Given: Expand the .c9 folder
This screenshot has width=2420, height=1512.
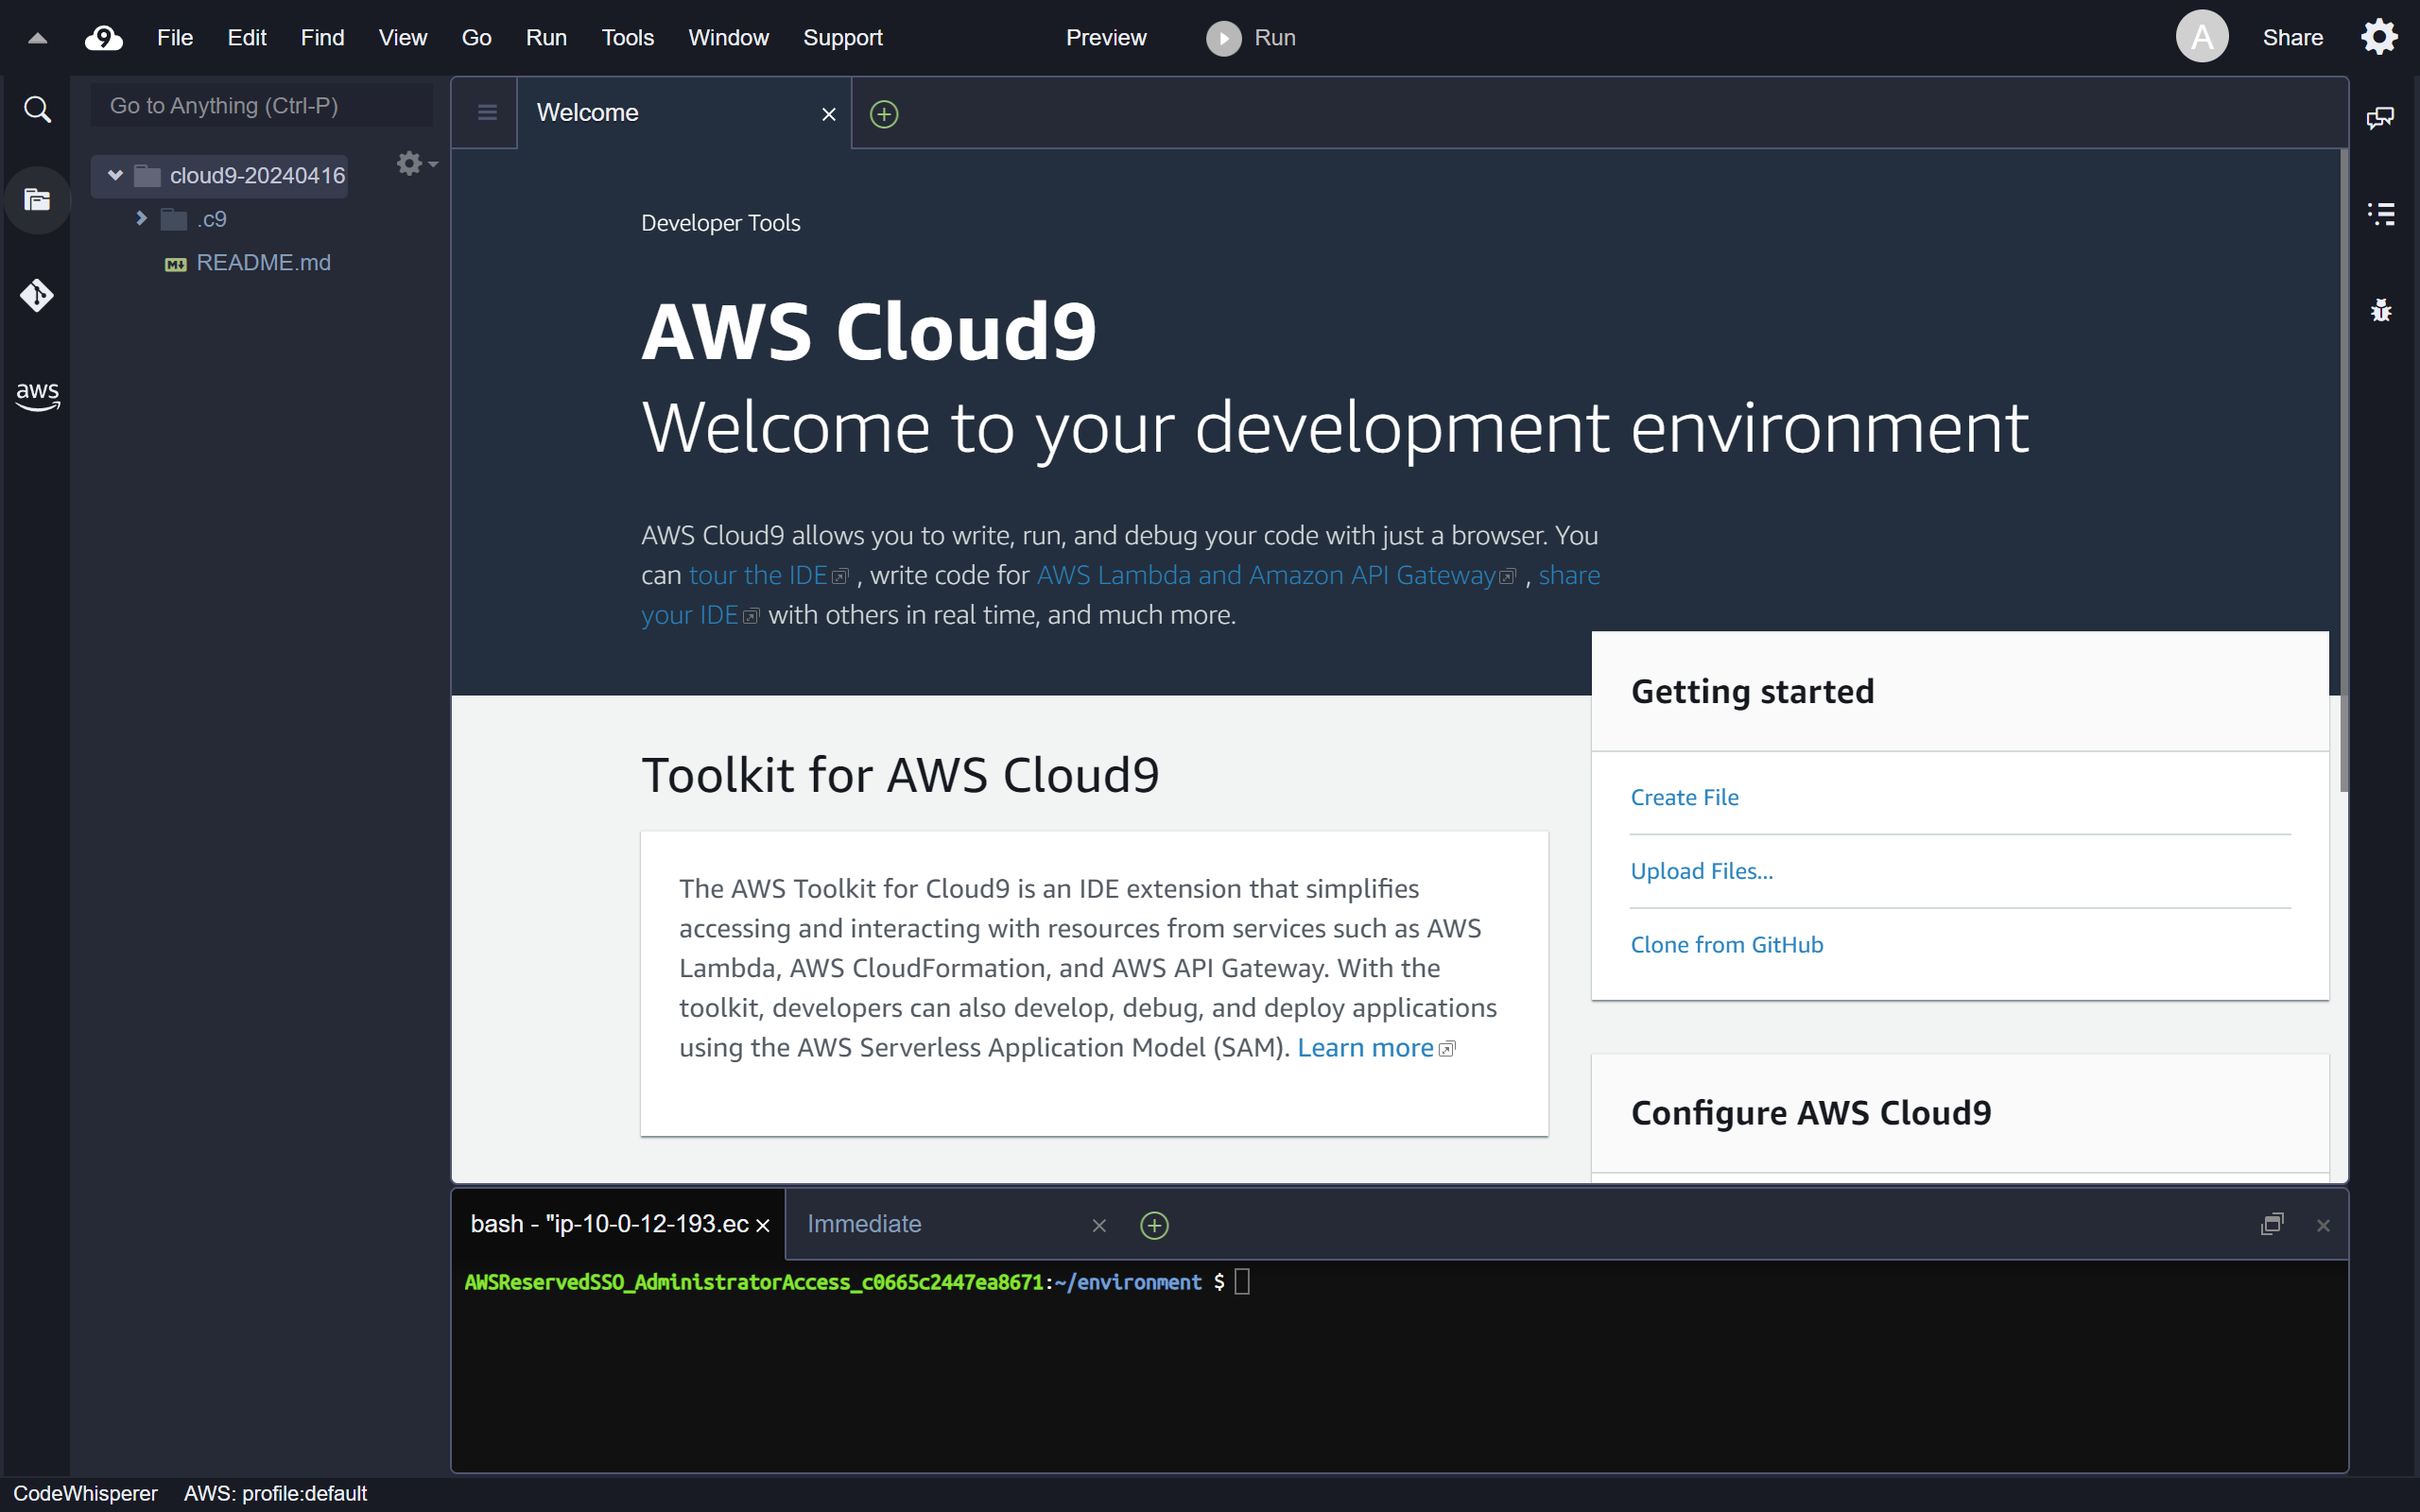Looking at the screenshot, I should pos(140,218).
